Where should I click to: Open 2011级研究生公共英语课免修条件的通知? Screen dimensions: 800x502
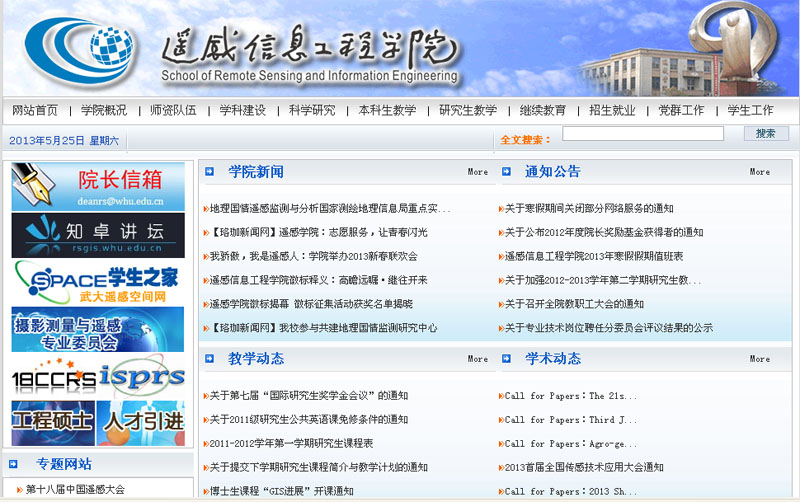point(309,419)
